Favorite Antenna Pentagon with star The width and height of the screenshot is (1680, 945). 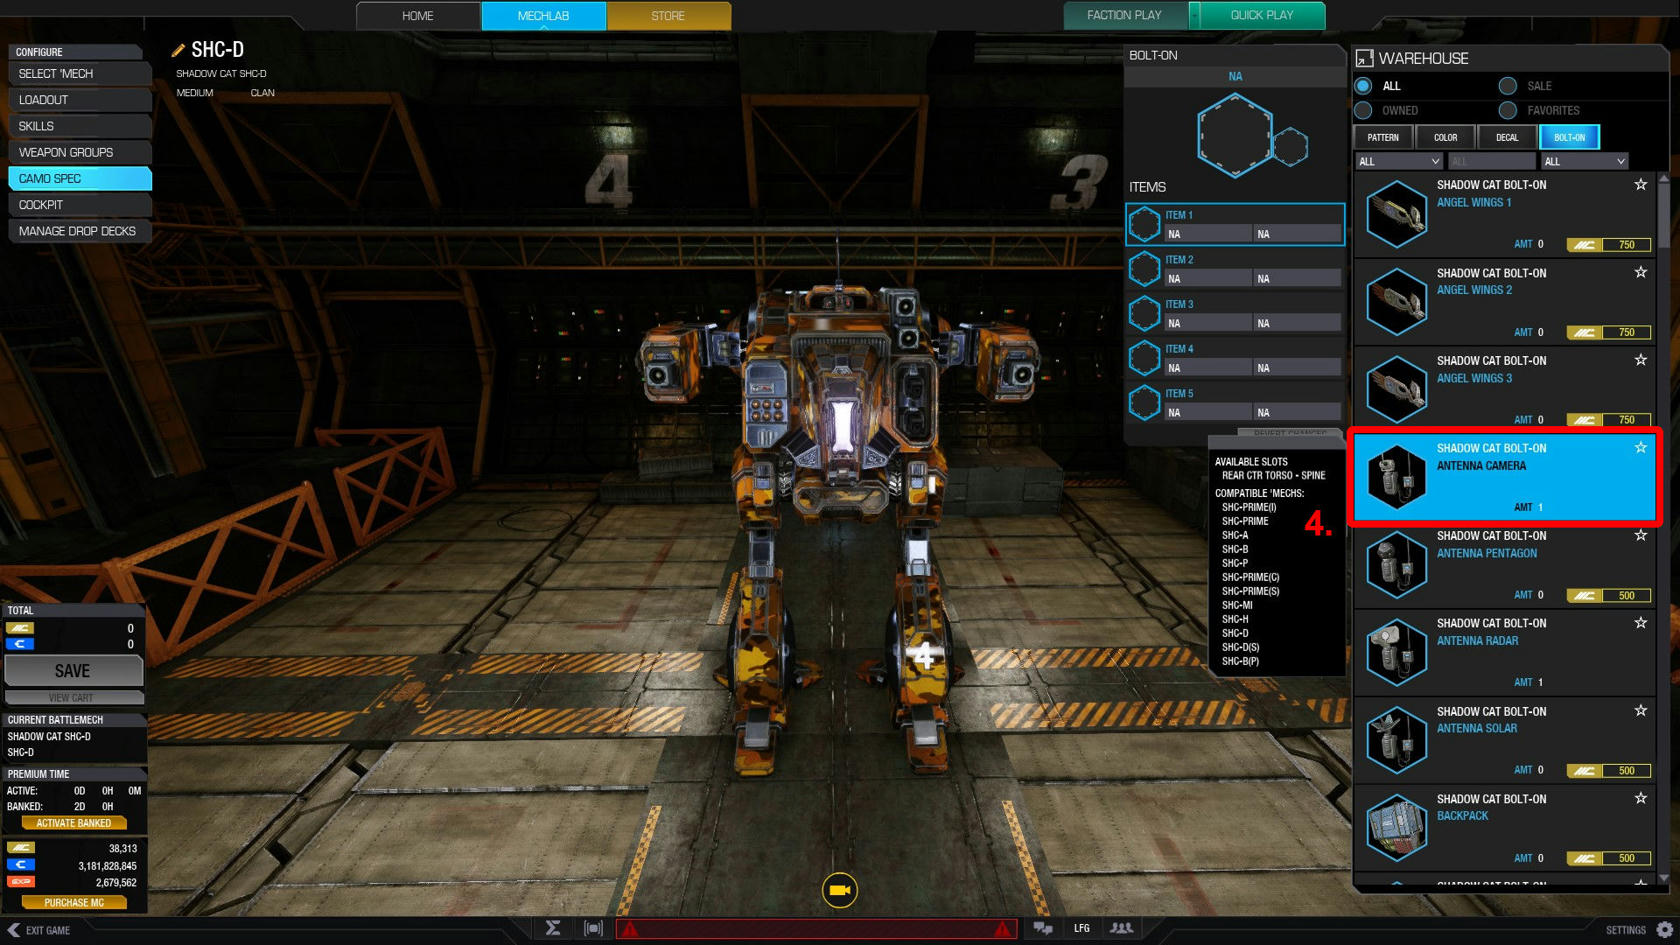pos(1640,535)
